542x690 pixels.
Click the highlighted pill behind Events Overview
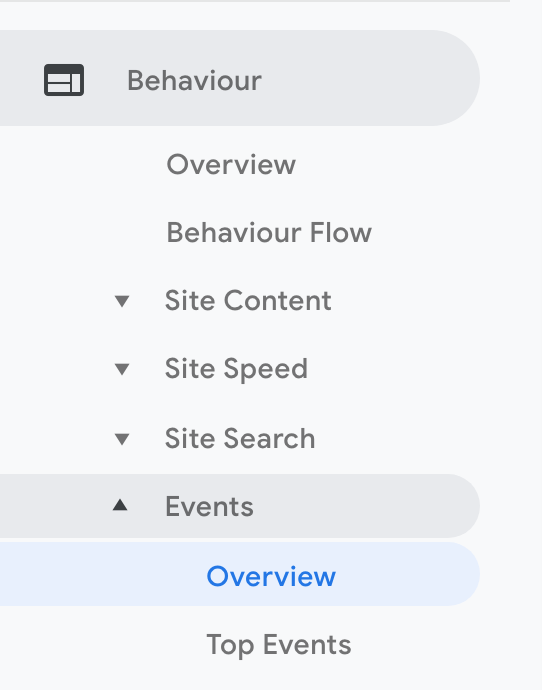pyautogui.click(x=240, y=574)
